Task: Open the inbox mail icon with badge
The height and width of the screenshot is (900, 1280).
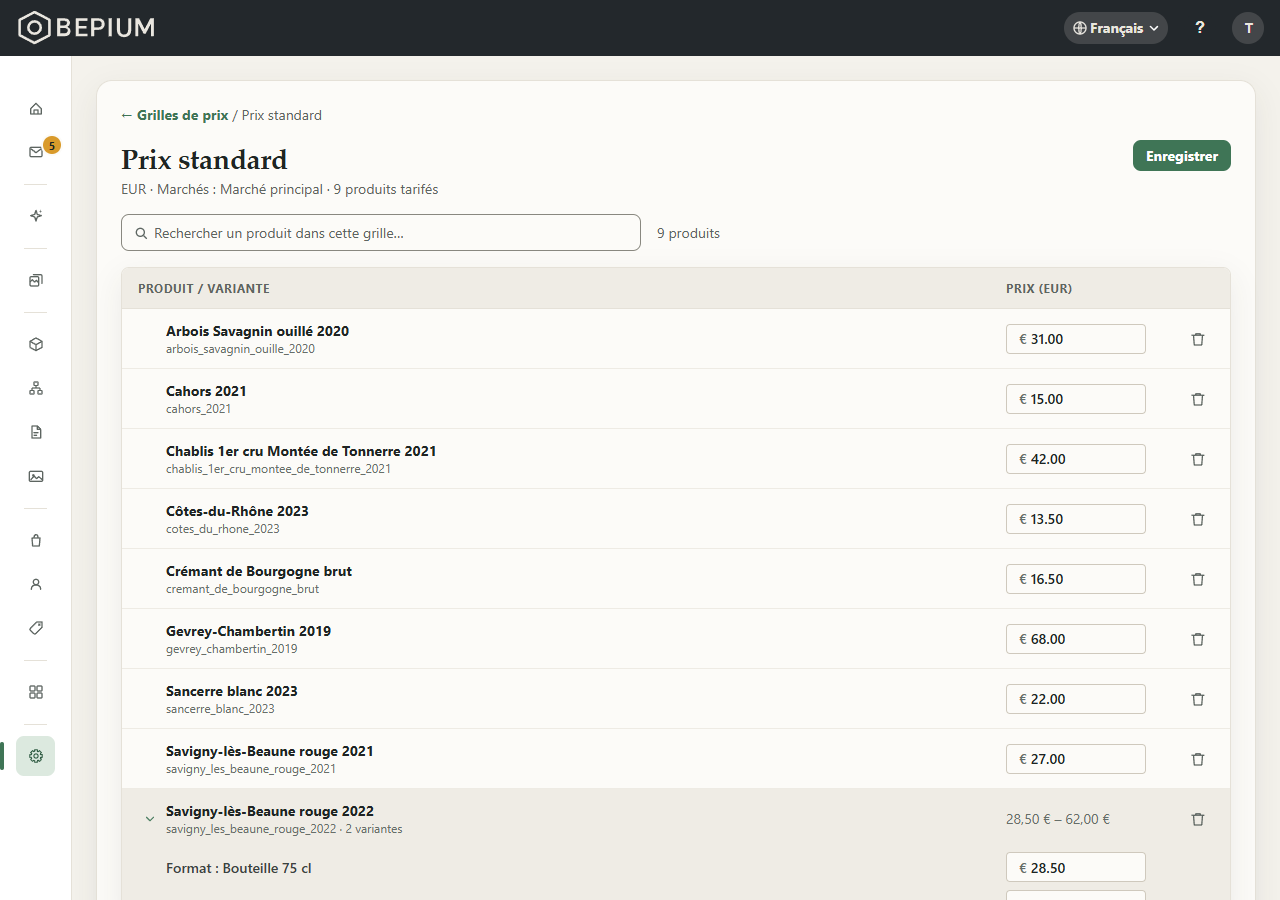Action: pos(36,152)
